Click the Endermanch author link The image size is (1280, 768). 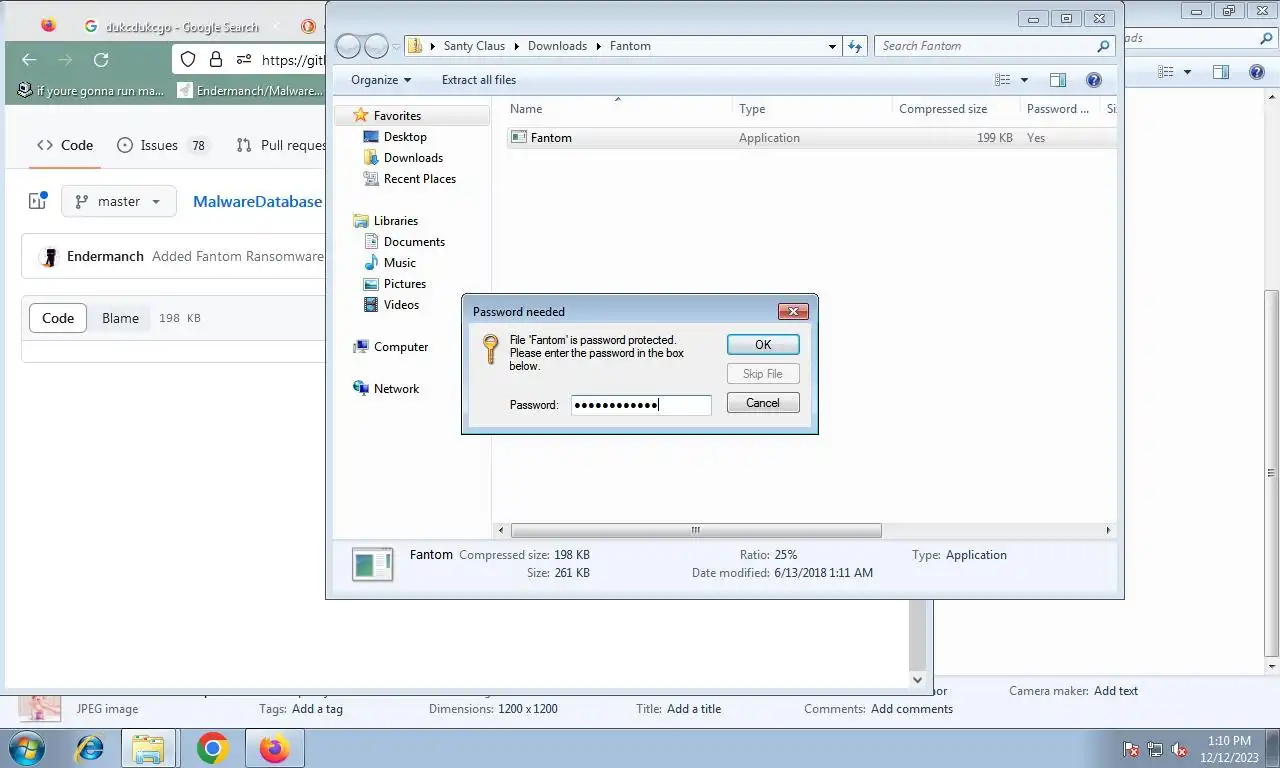(105, 256)
